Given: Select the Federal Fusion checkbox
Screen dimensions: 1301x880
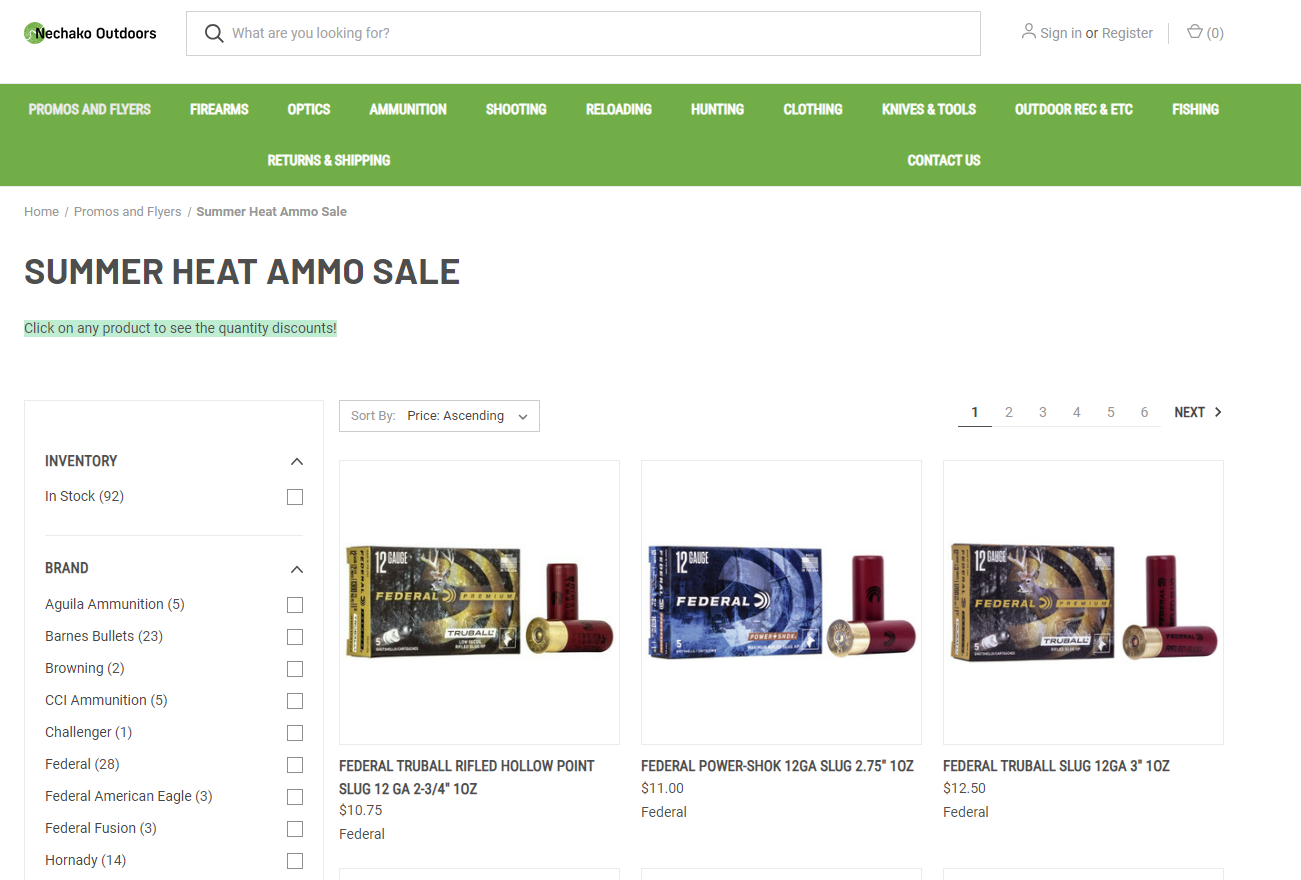Looking at the screenshot, I should point(295,829).
